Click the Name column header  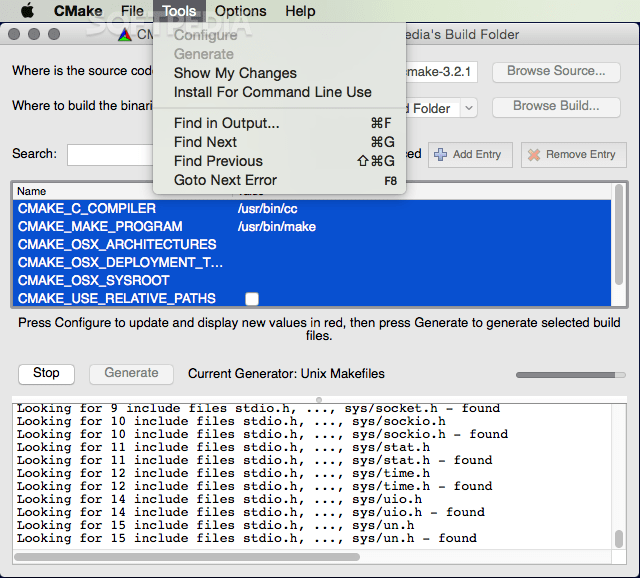(x=31, y=191)
